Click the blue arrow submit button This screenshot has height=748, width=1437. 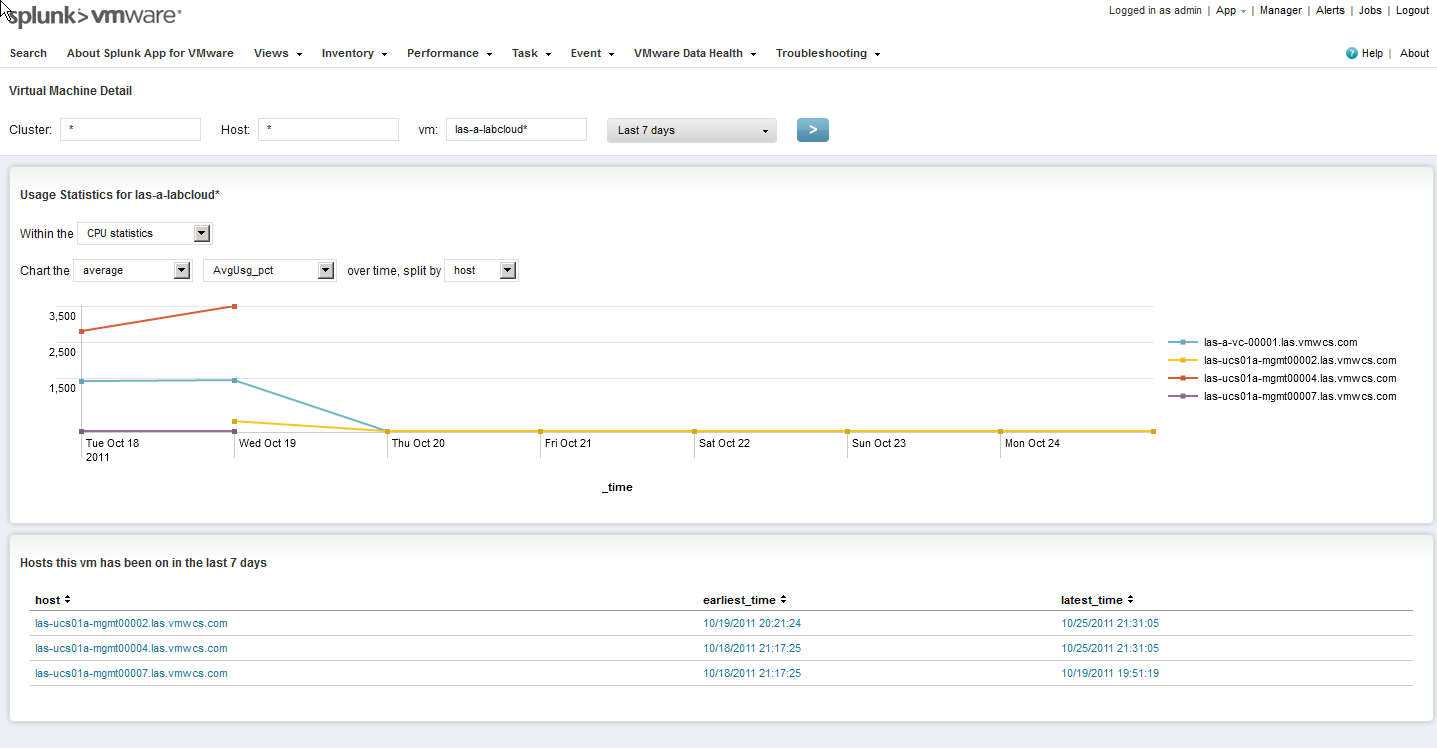[813, 130]
